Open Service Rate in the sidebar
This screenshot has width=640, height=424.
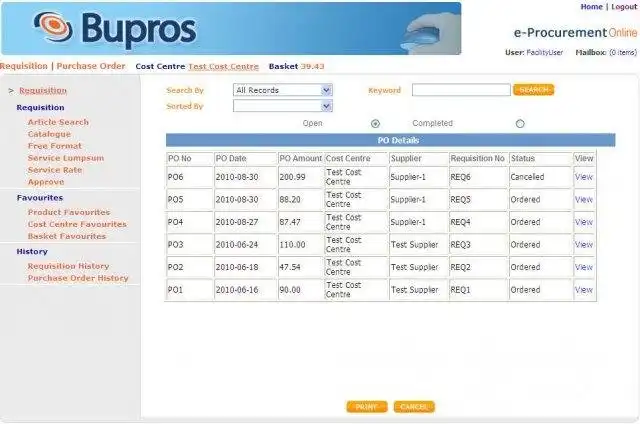tap(55, 170)
